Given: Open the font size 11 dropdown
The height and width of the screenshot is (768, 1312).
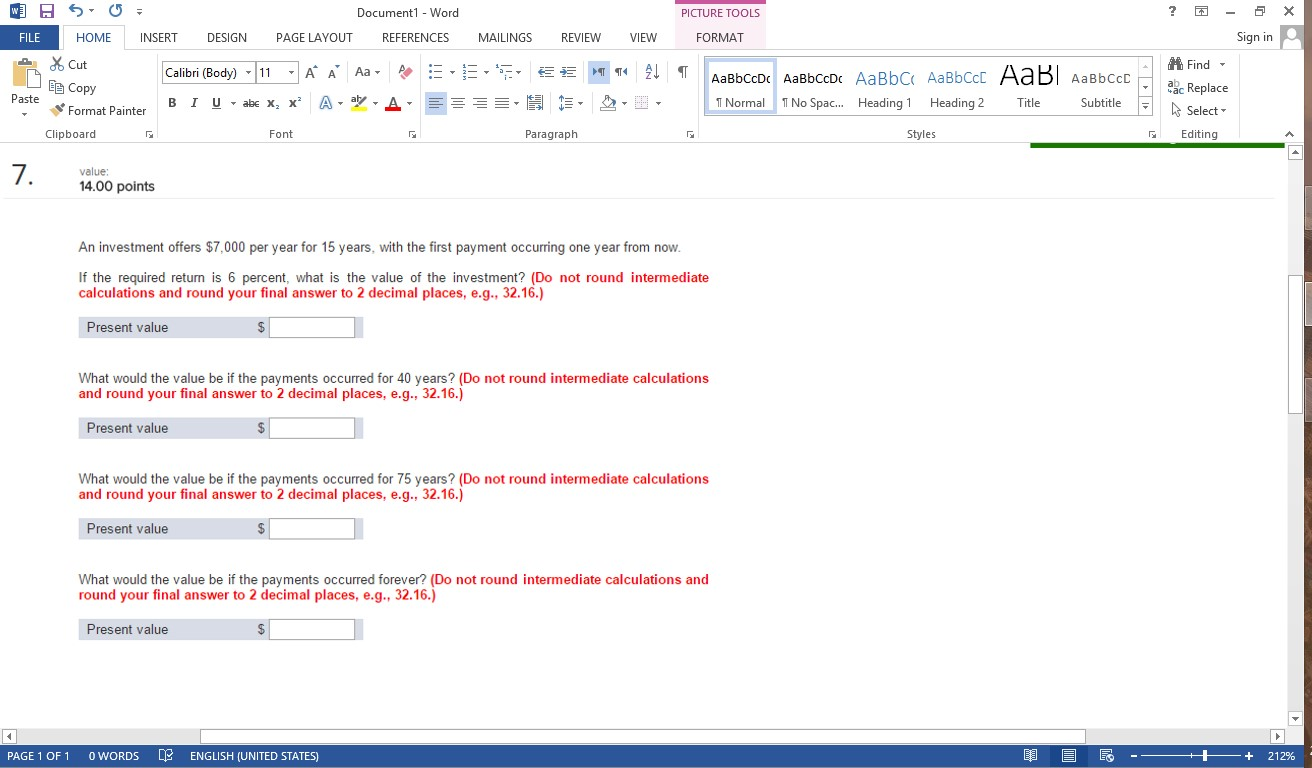Looking at the screenshot, I should (292, 73).
